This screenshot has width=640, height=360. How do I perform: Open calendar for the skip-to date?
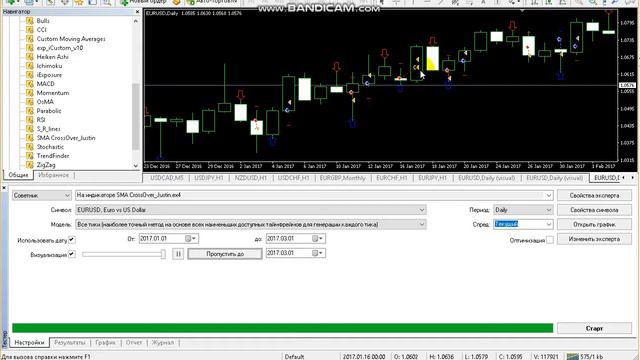[318, 253]
